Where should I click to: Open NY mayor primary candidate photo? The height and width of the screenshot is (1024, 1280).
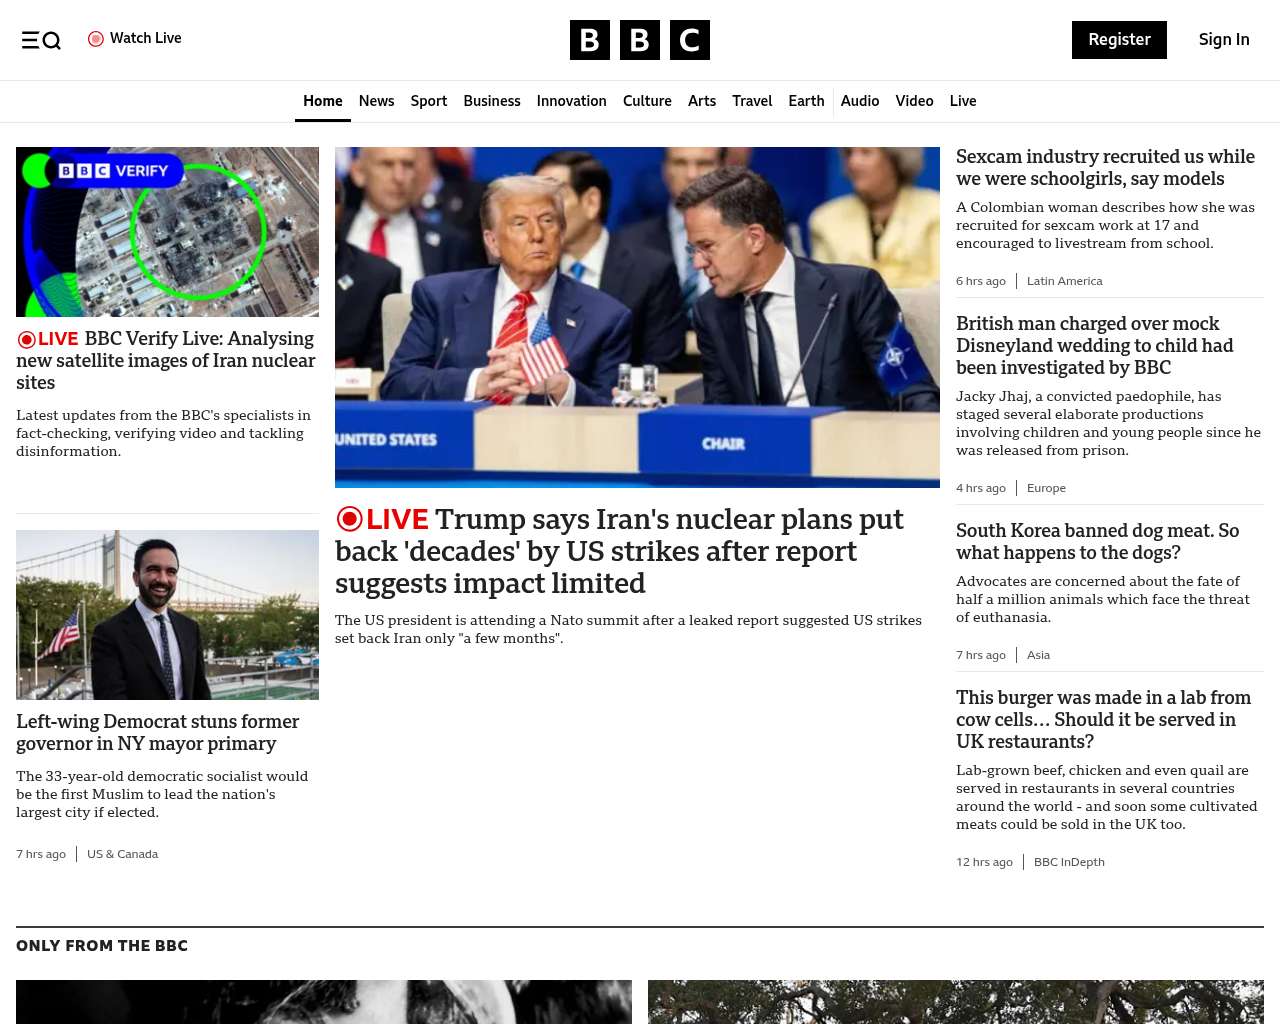[x=167, y=615]
